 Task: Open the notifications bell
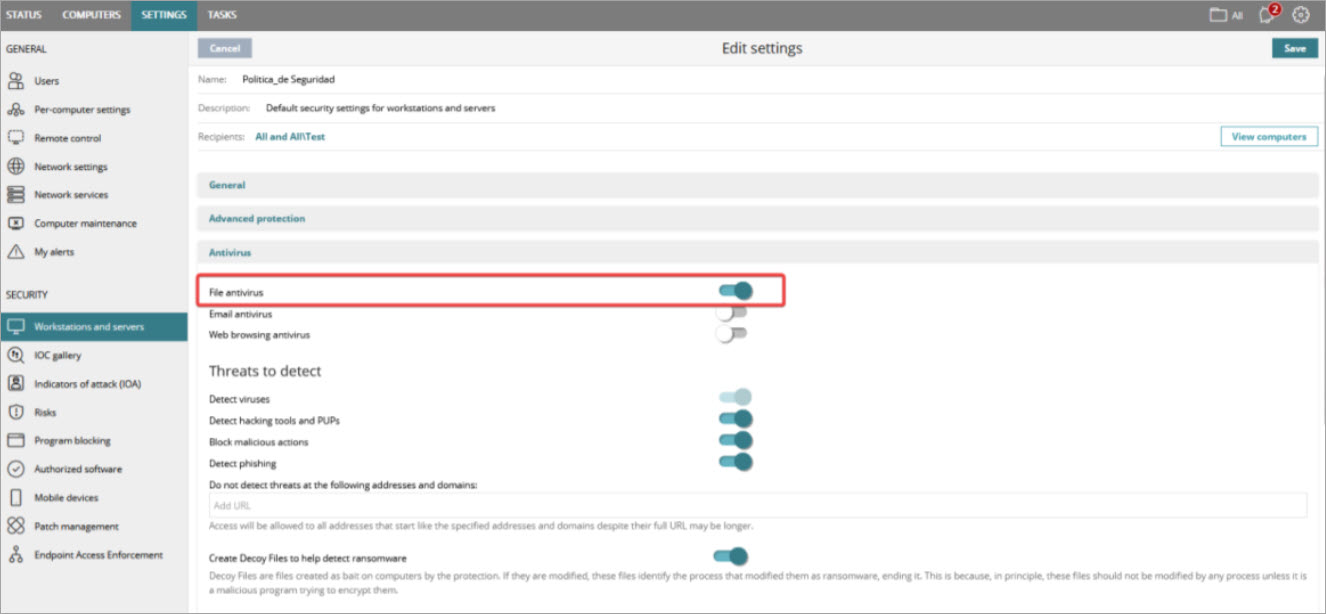(x=1264, y=15)
